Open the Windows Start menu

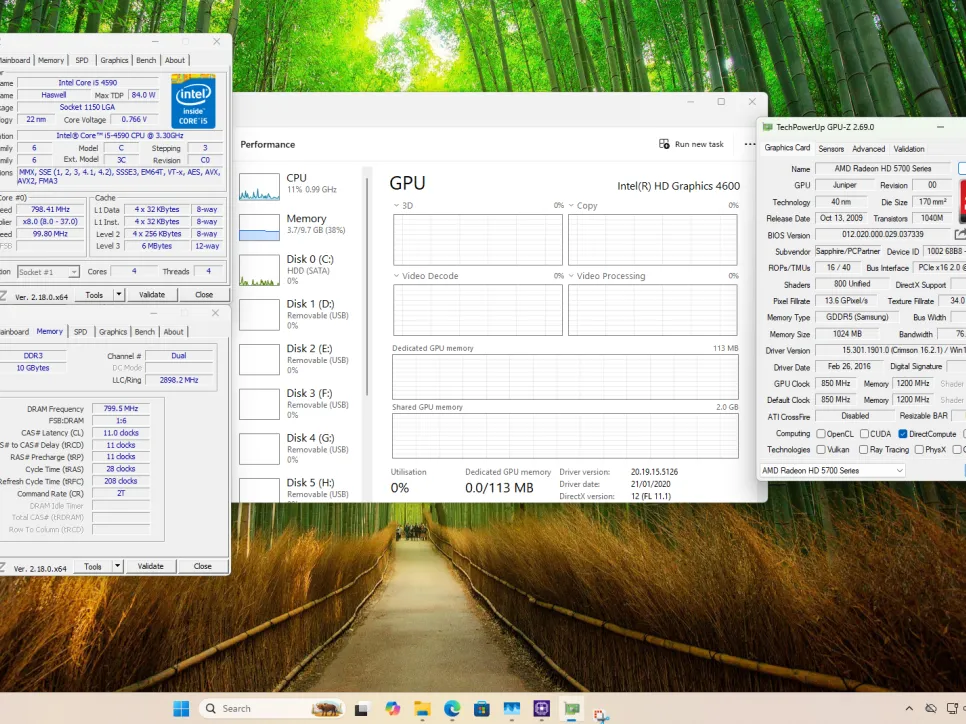pos(181,708)
